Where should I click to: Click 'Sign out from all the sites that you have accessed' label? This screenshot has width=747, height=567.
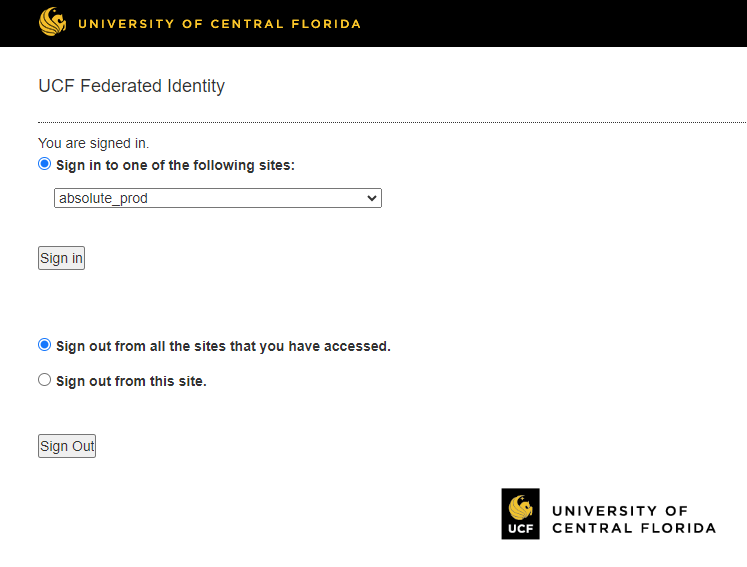point(223,346)
